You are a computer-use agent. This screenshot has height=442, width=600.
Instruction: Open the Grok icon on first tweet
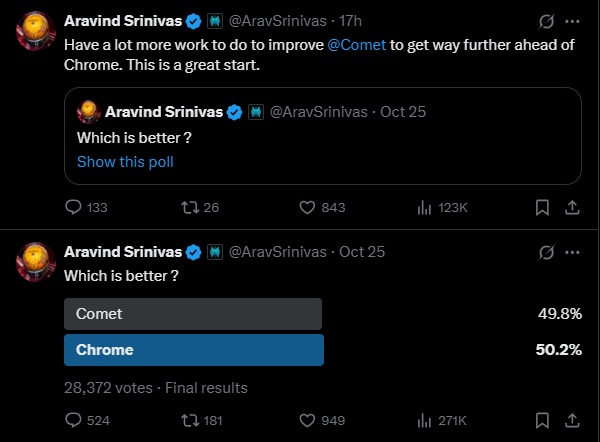point(547,20)
